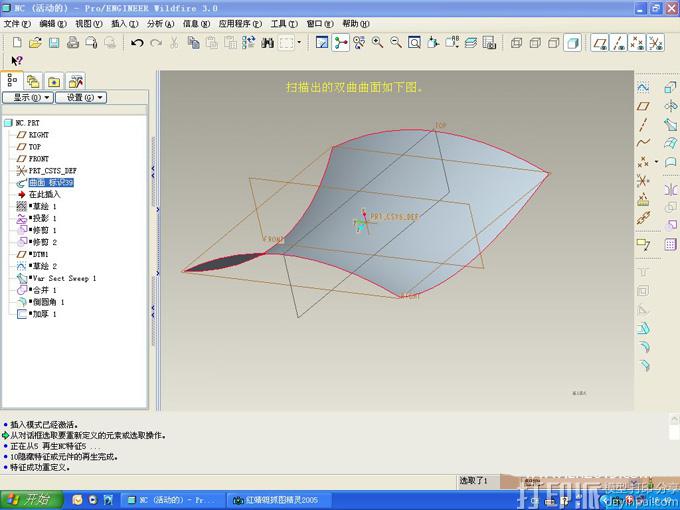Click the Variable Section Sweep tool icon
The height and width of the screenshot is (510, 680).
[x=670, y=124]
